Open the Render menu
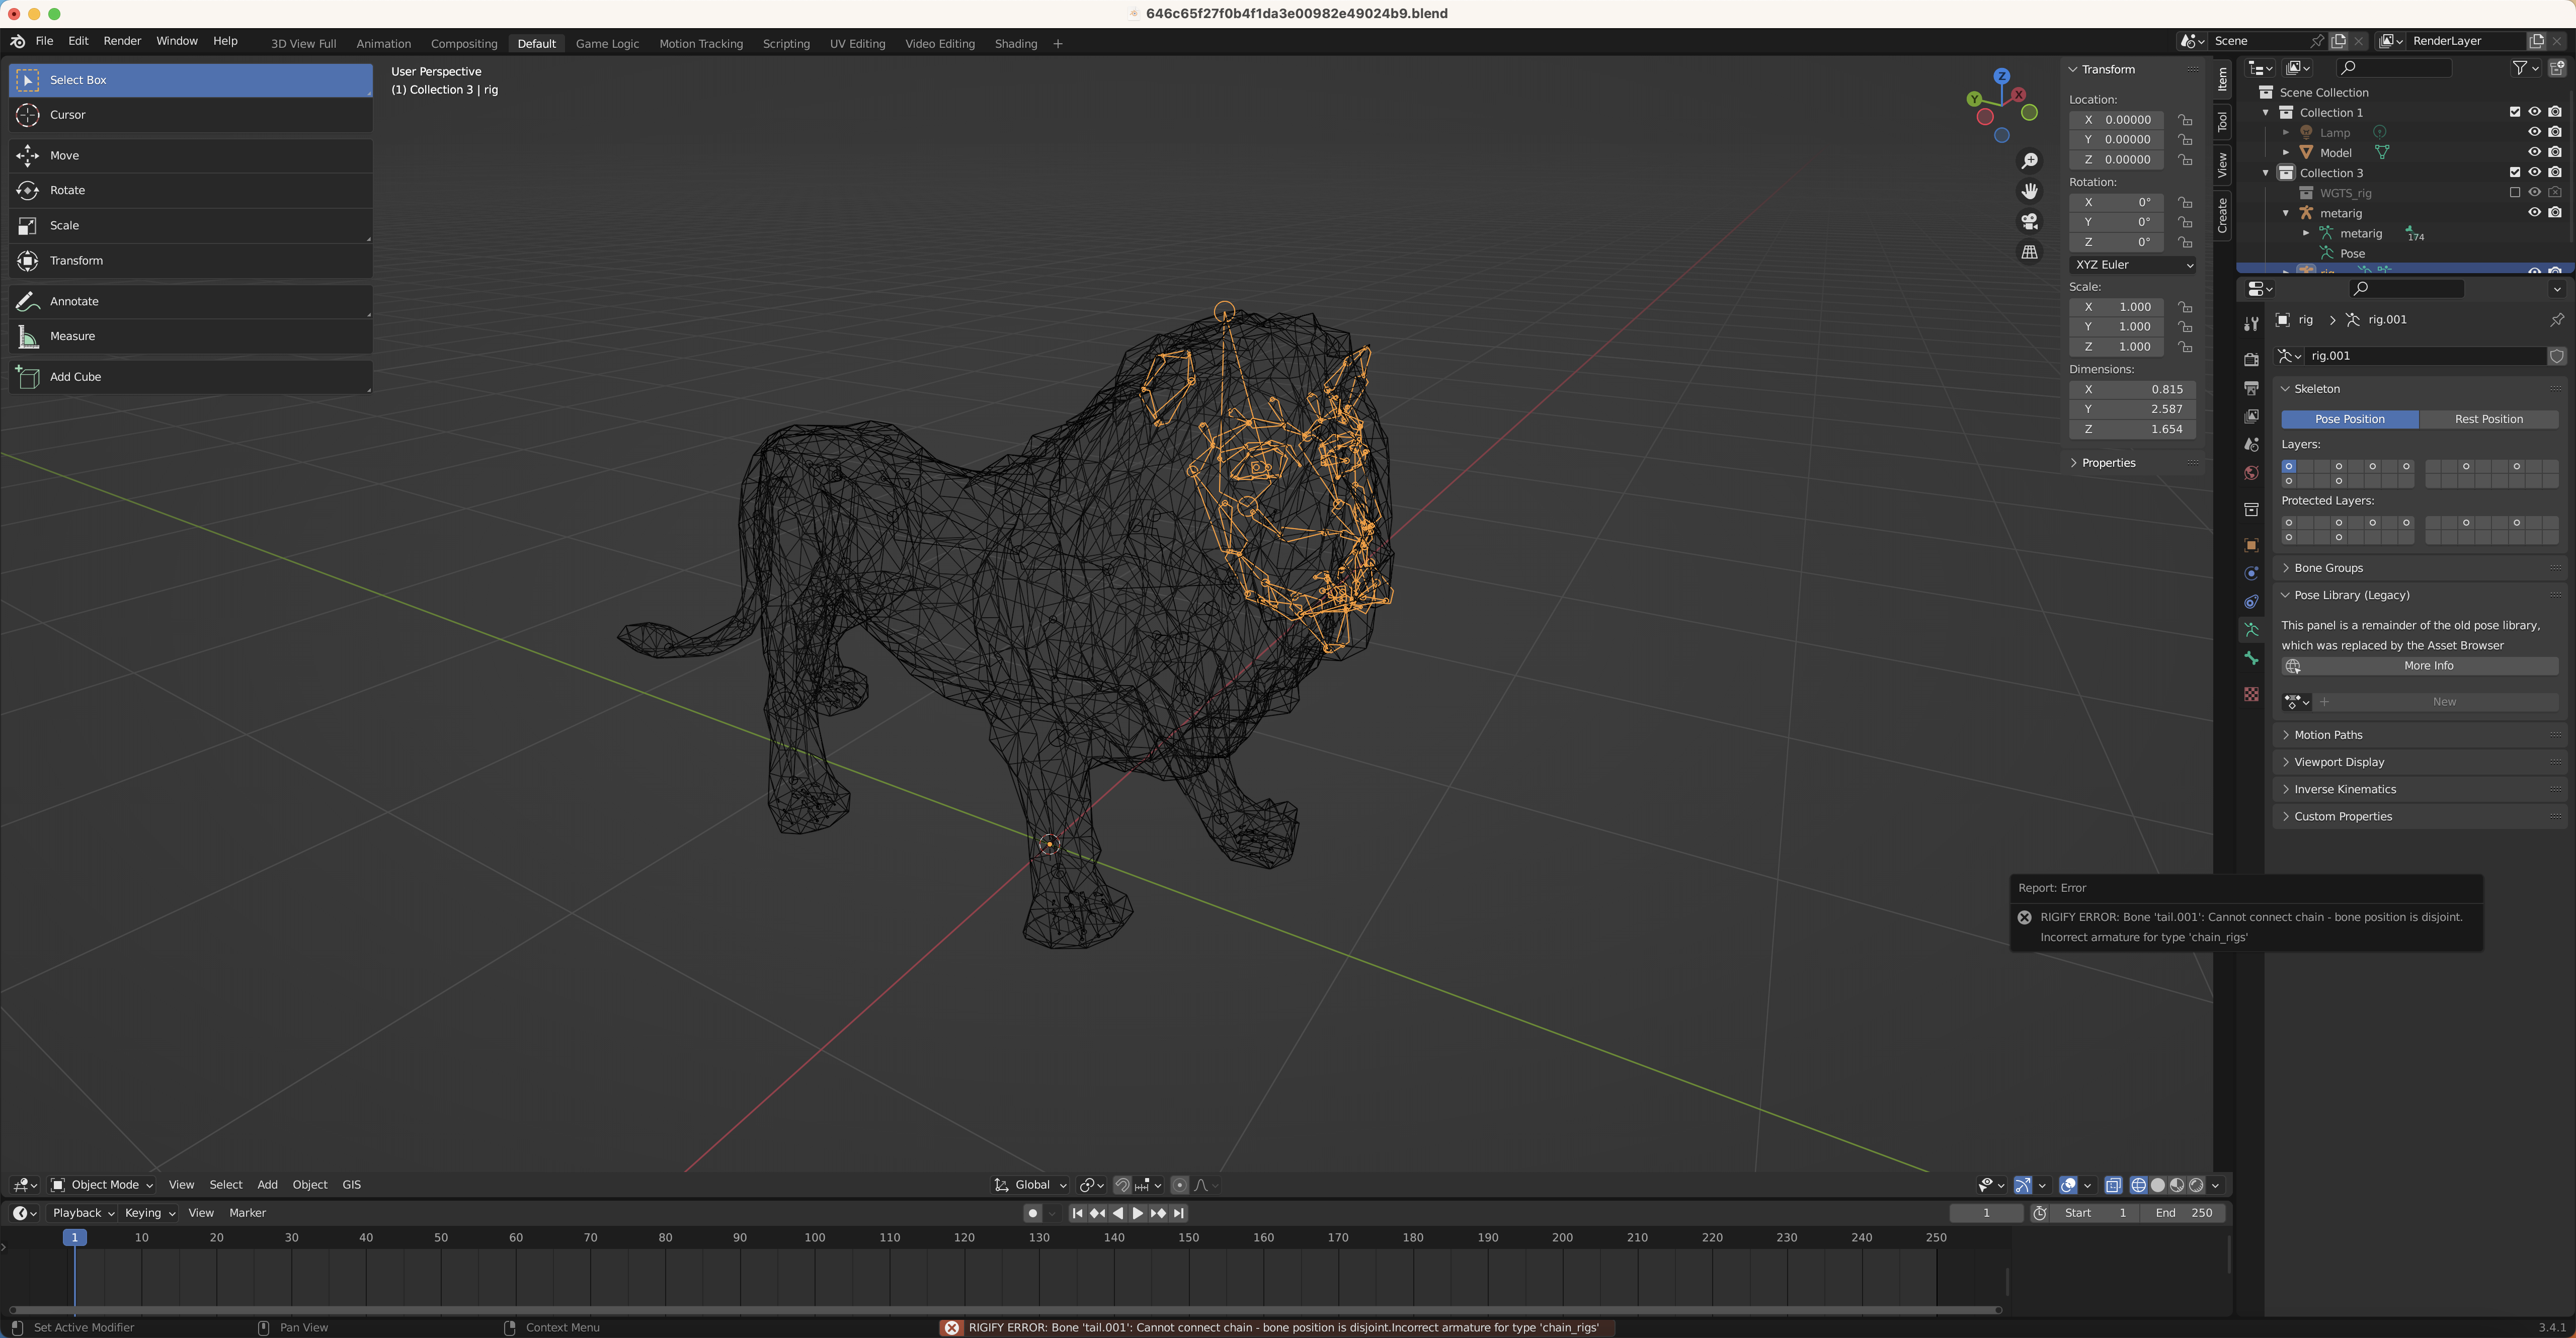This screenshot has width=2576, height=1338. [x=122, y=41]
